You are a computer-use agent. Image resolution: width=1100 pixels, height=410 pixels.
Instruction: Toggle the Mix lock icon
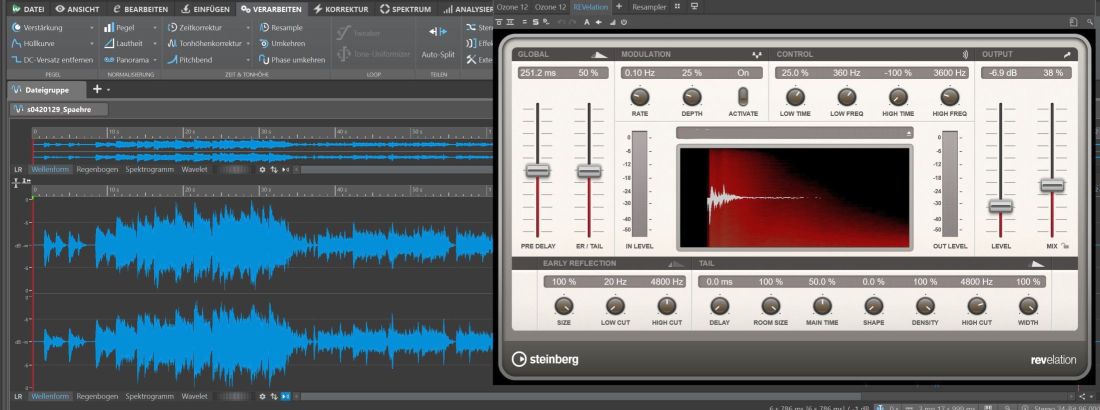point(1066,246)
